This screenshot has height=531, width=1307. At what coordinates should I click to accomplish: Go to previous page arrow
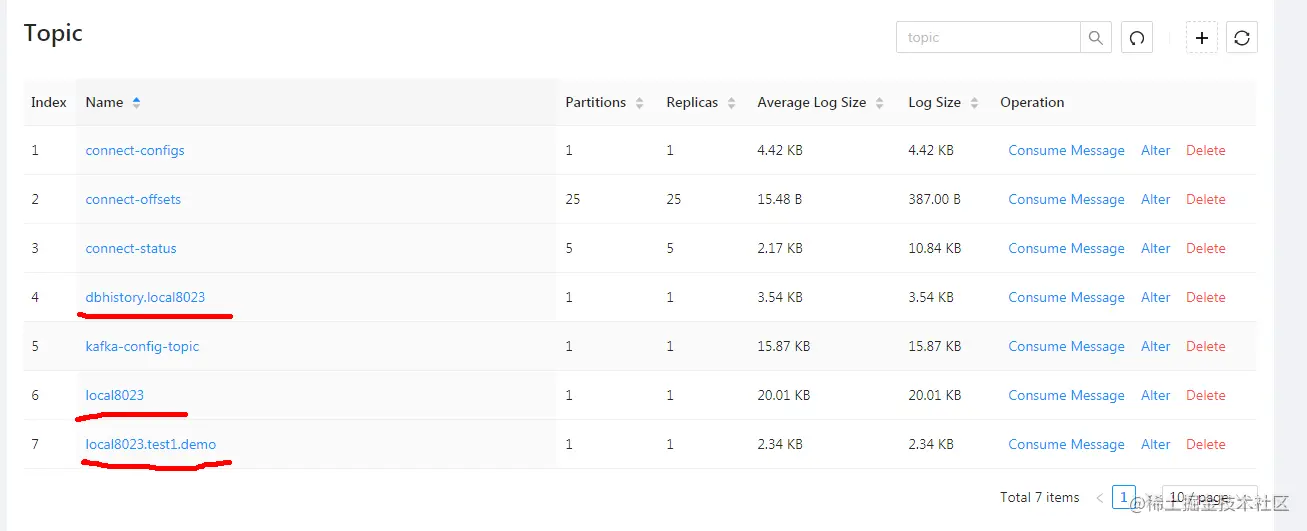1099,497
